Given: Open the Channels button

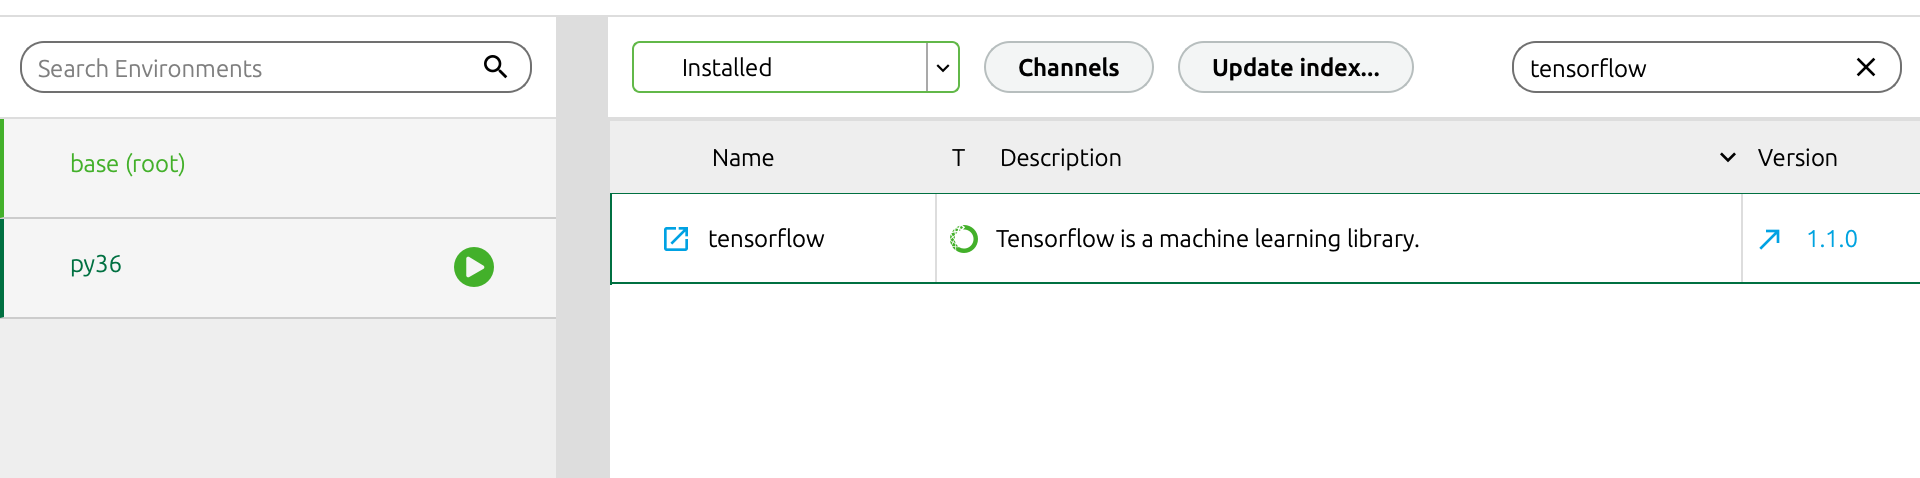Looking at the screenshot, I should [x=1068, y=68].
